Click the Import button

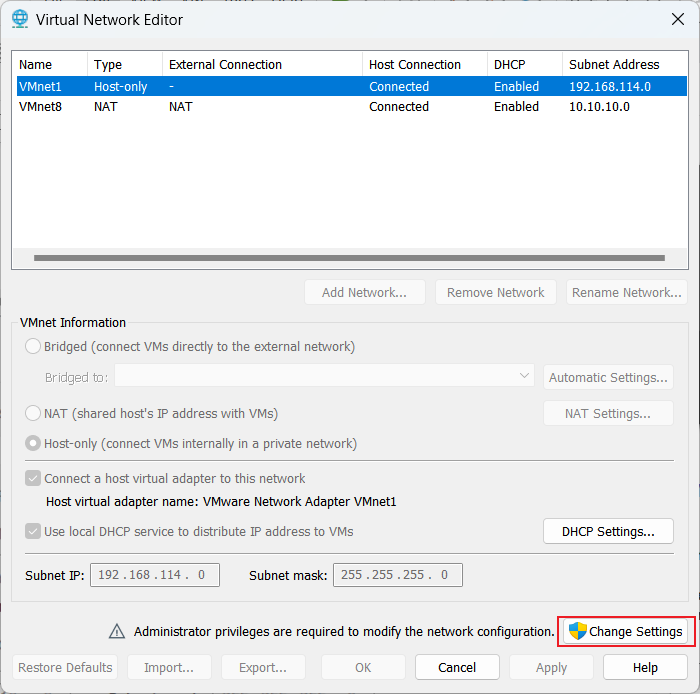pos(169,667)
